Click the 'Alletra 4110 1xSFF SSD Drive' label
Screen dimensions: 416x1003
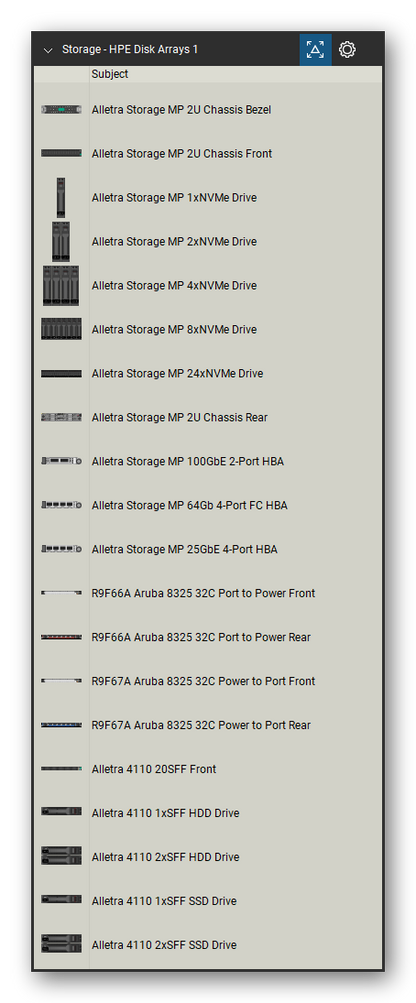(164, 901)
